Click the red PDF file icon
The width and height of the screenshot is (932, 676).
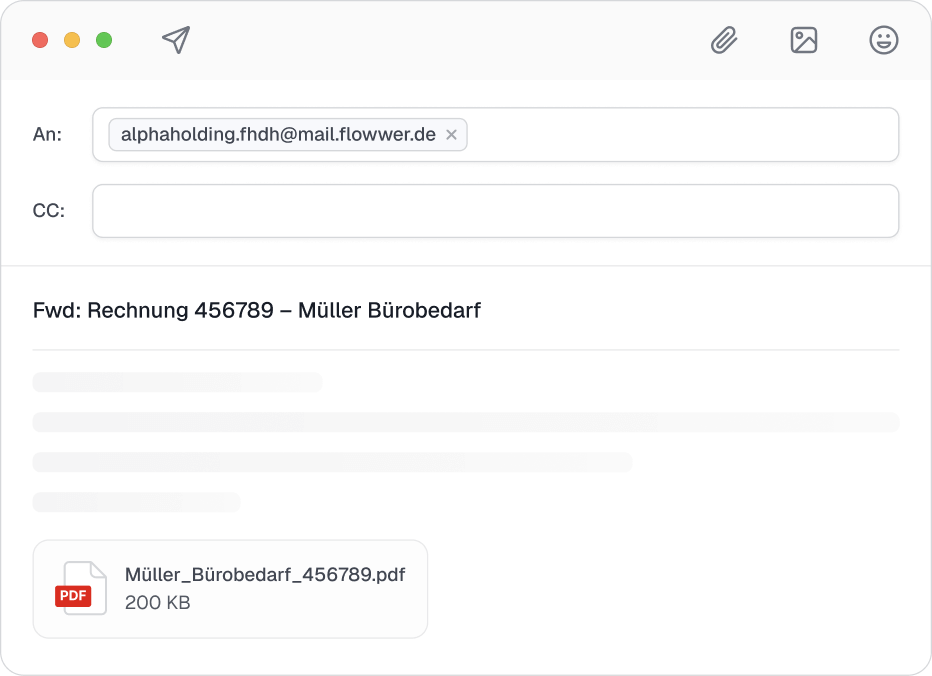(81, 588)
